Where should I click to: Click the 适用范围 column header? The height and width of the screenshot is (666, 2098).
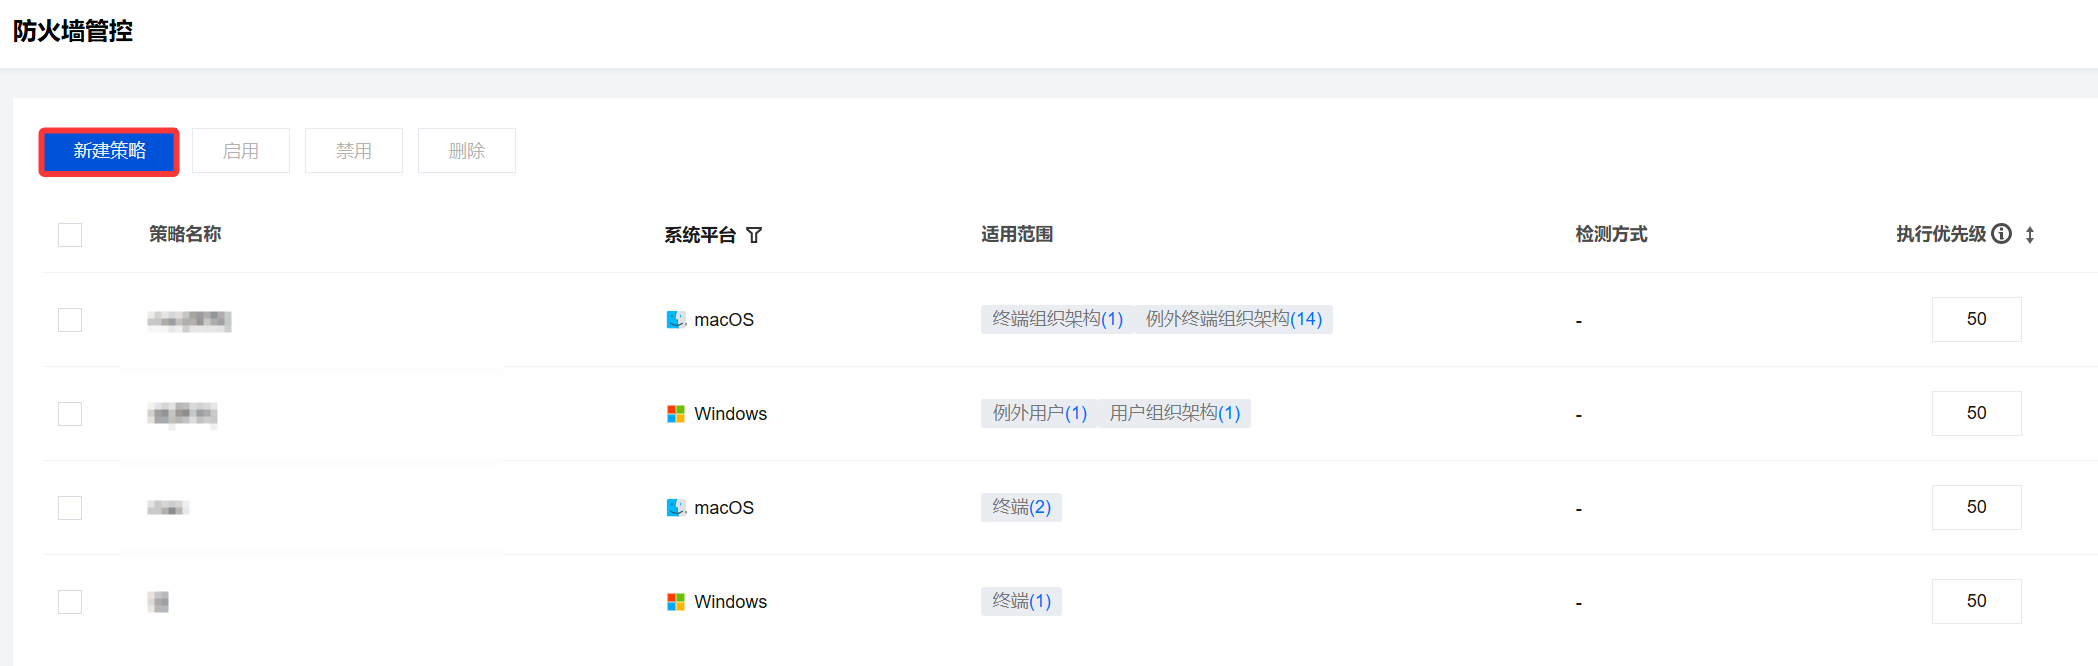point(1017,234)
